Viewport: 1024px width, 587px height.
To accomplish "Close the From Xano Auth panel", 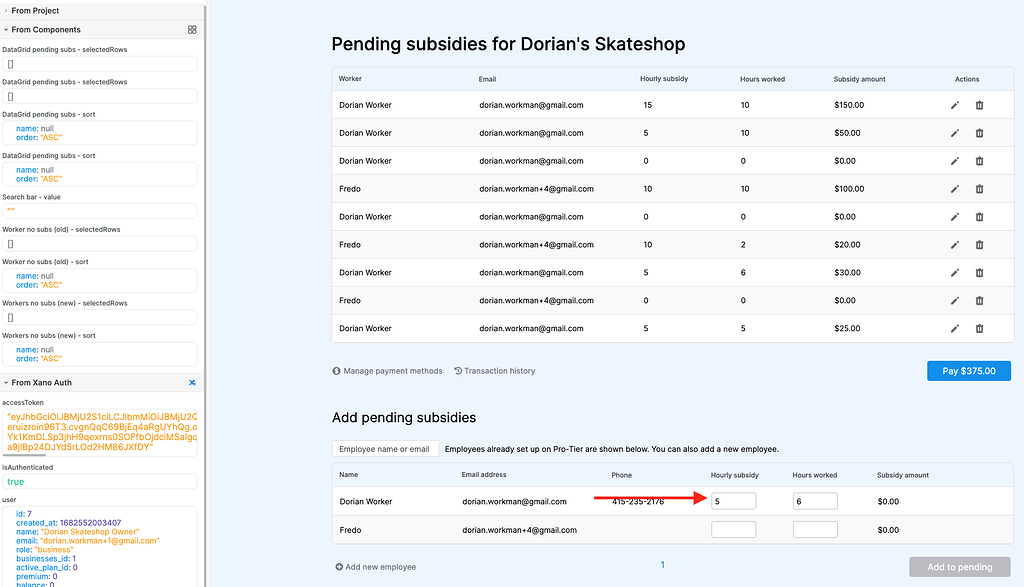I will tap(190, 381).
